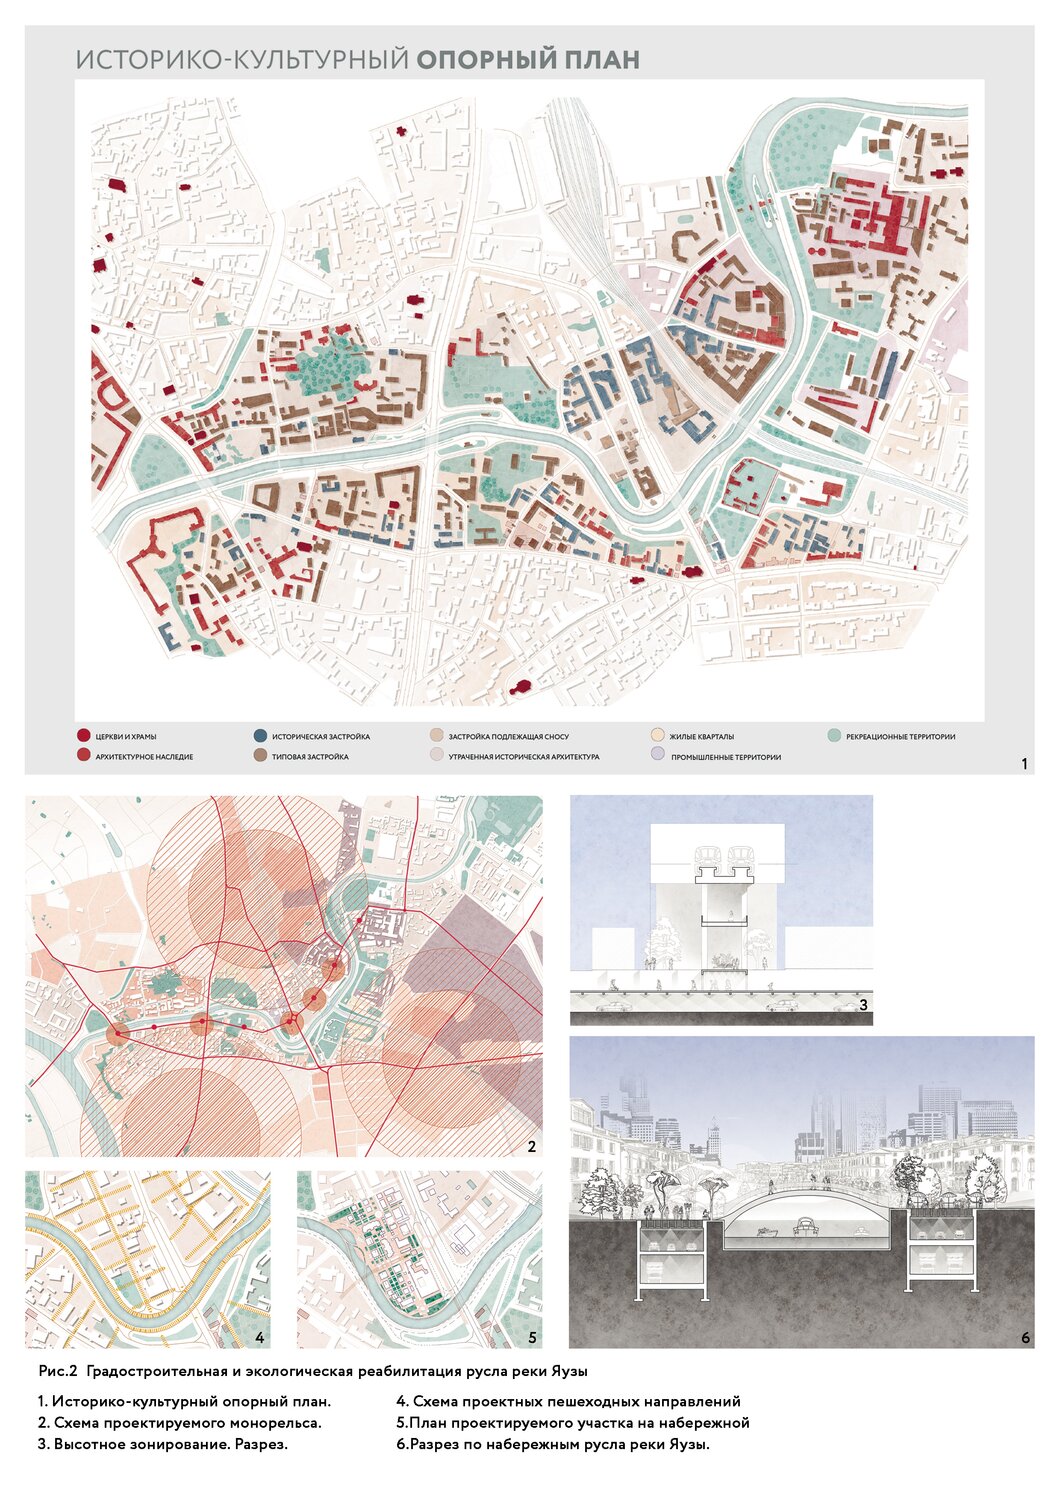Screen dimensions: 1060x1500
Task: Open the embankment site plan numbered 5
Action: click(x=420, y=1260)
